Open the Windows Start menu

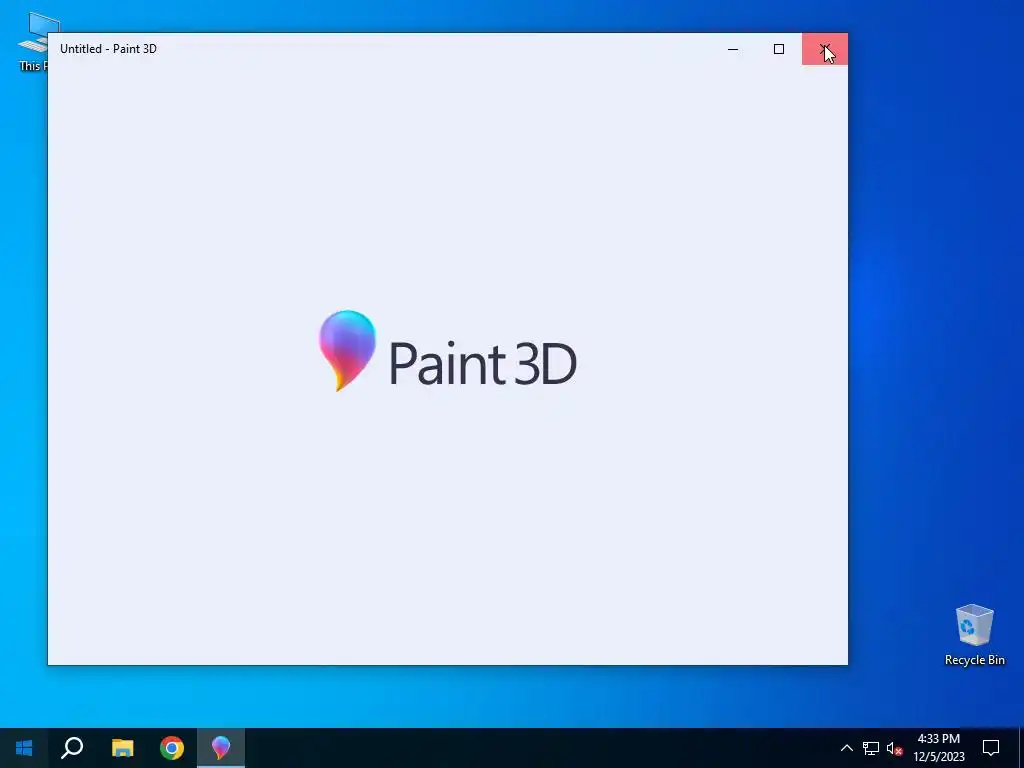tap(24, 748)
